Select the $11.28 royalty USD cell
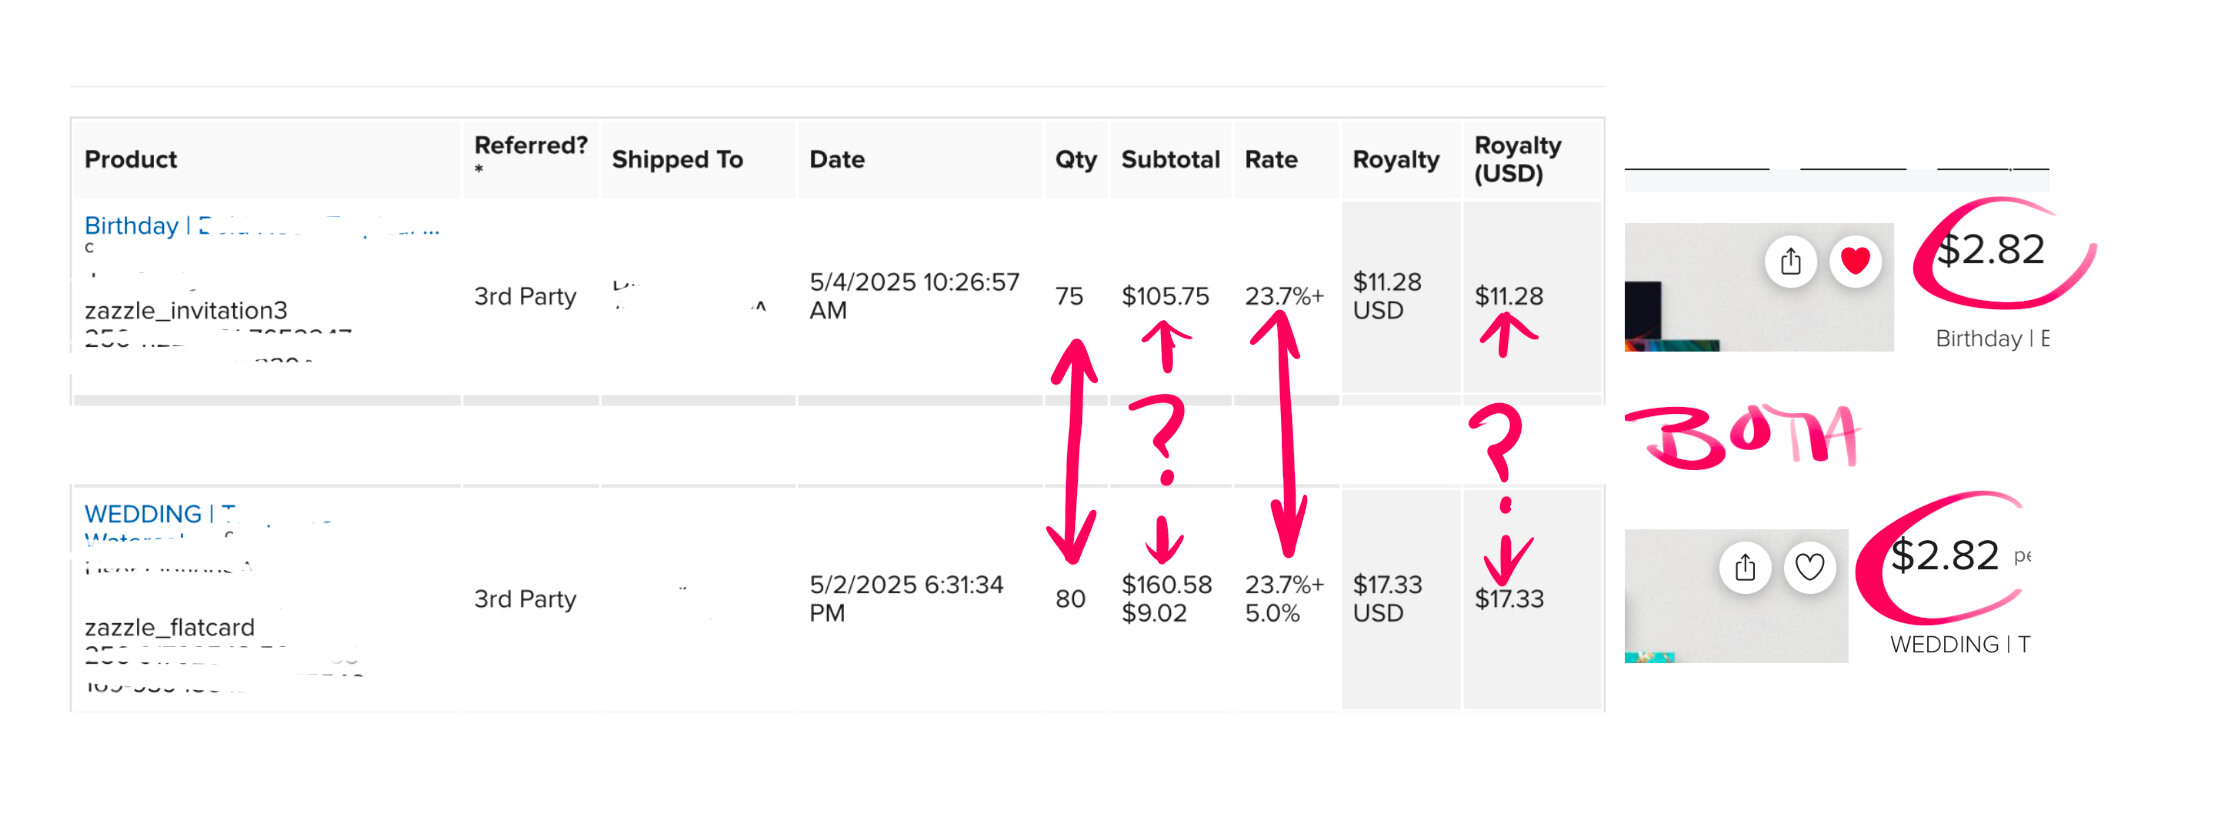The height and width of the screenshot is (821, 2226). (1509, 296)
